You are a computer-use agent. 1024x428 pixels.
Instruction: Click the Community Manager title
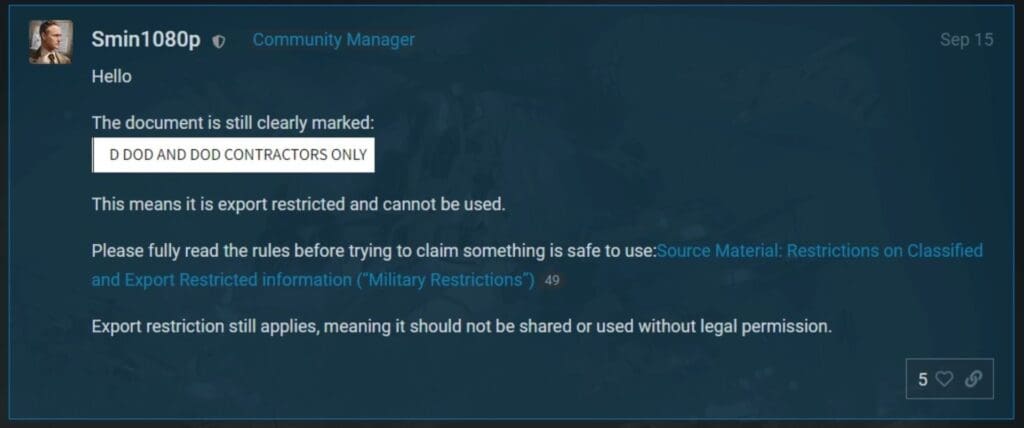tap(333, 40)
